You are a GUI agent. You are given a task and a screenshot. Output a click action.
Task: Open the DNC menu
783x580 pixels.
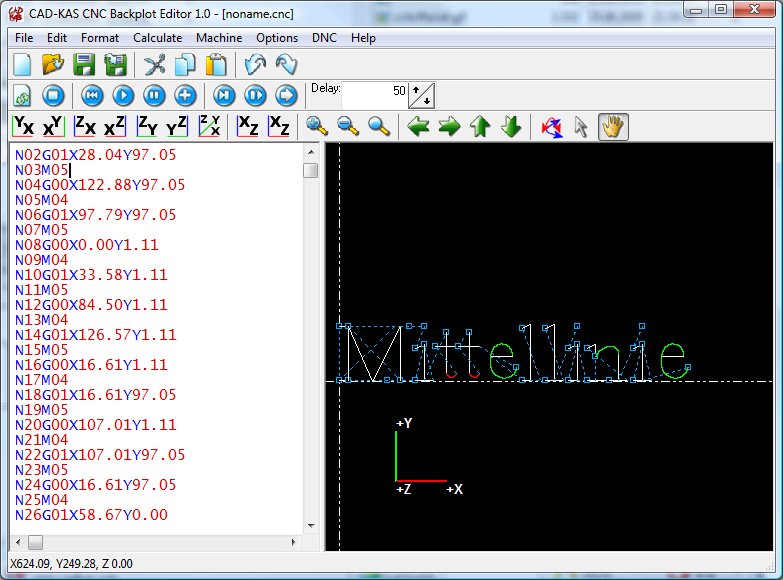coord(324,38)
